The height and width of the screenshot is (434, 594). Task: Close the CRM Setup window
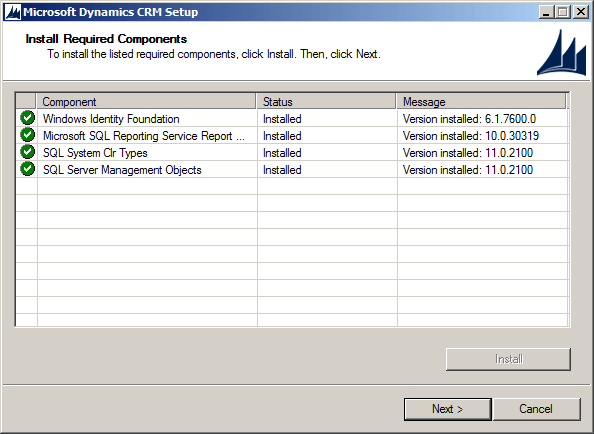(581, 12)
